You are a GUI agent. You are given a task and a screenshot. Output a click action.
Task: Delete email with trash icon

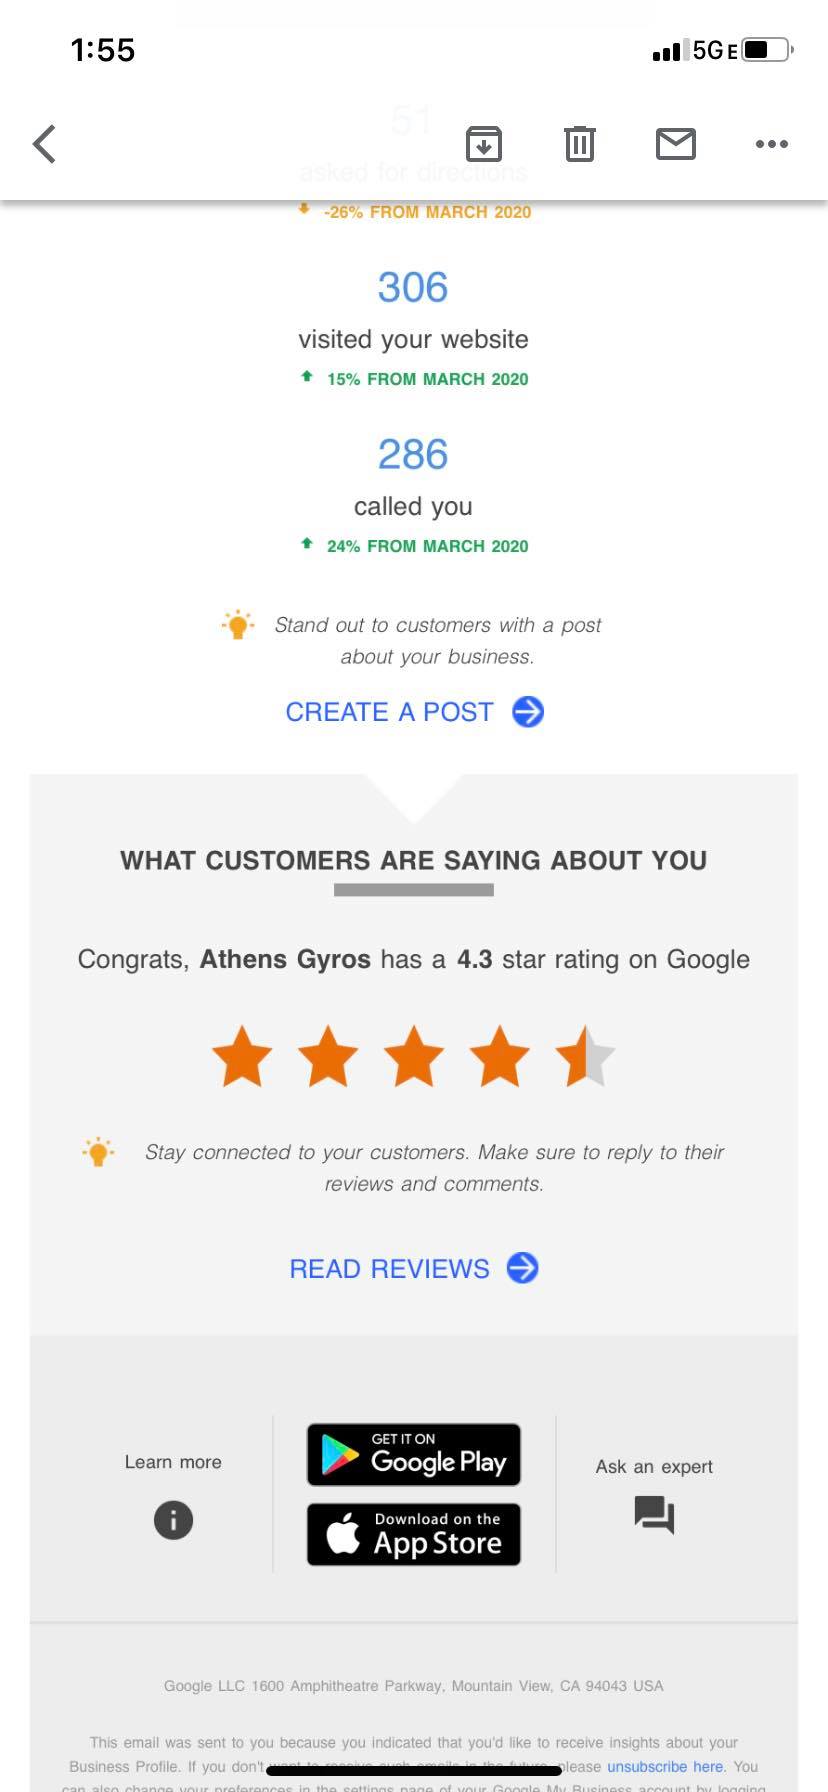580,144
